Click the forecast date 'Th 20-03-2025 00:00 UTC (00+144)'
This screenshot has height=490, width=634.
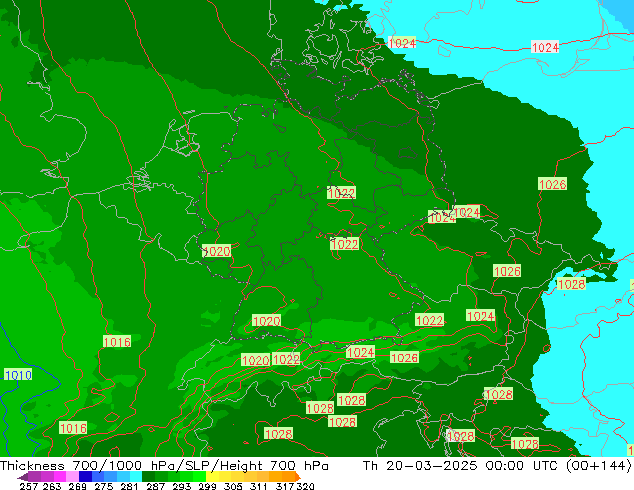[x=497, y=466]
